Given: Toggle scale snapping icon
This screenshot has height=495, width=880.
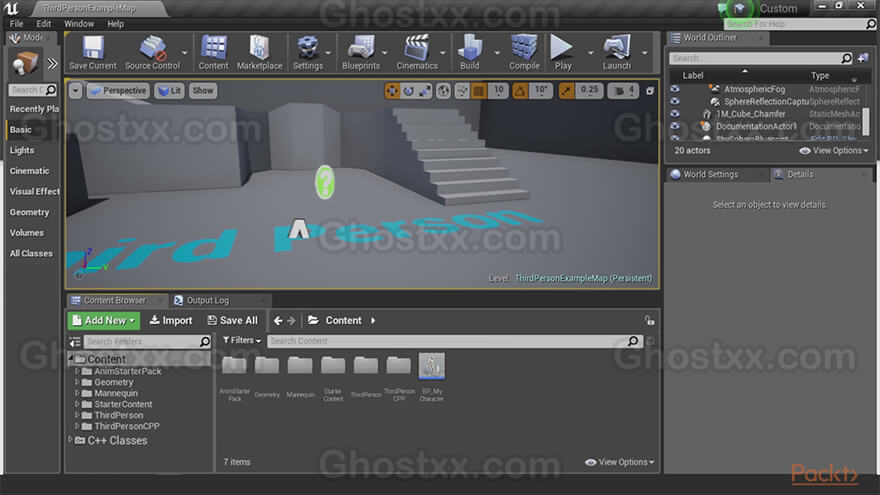Looking at the screenshot, I should [566, 90].
